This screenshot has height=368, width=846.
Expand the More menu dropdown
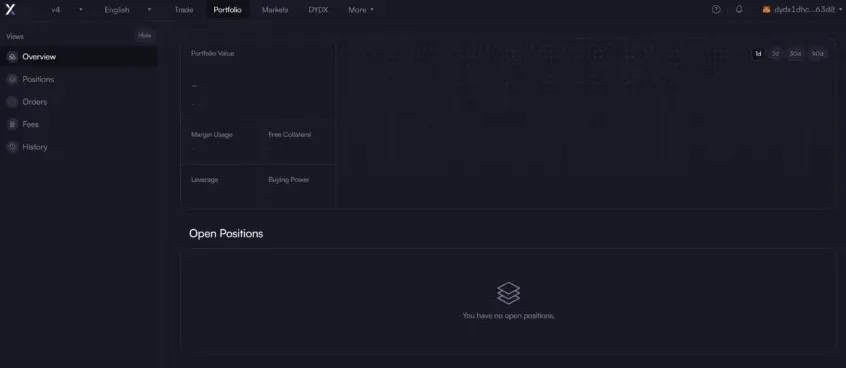361,10
